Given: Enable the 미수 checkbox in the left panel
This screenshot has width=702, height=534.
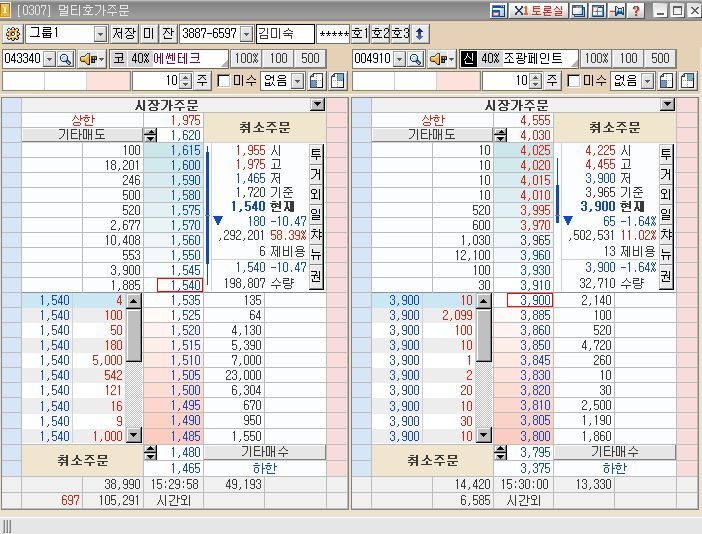Looking at the screenshot, I should tap(224, 80).
